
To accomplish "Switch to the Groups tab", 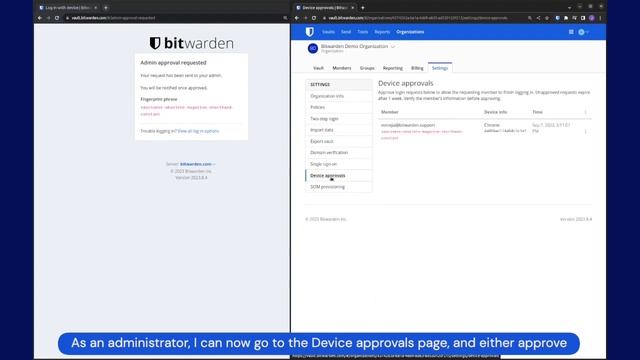I will pyautogui.click(x=367, y=68).
